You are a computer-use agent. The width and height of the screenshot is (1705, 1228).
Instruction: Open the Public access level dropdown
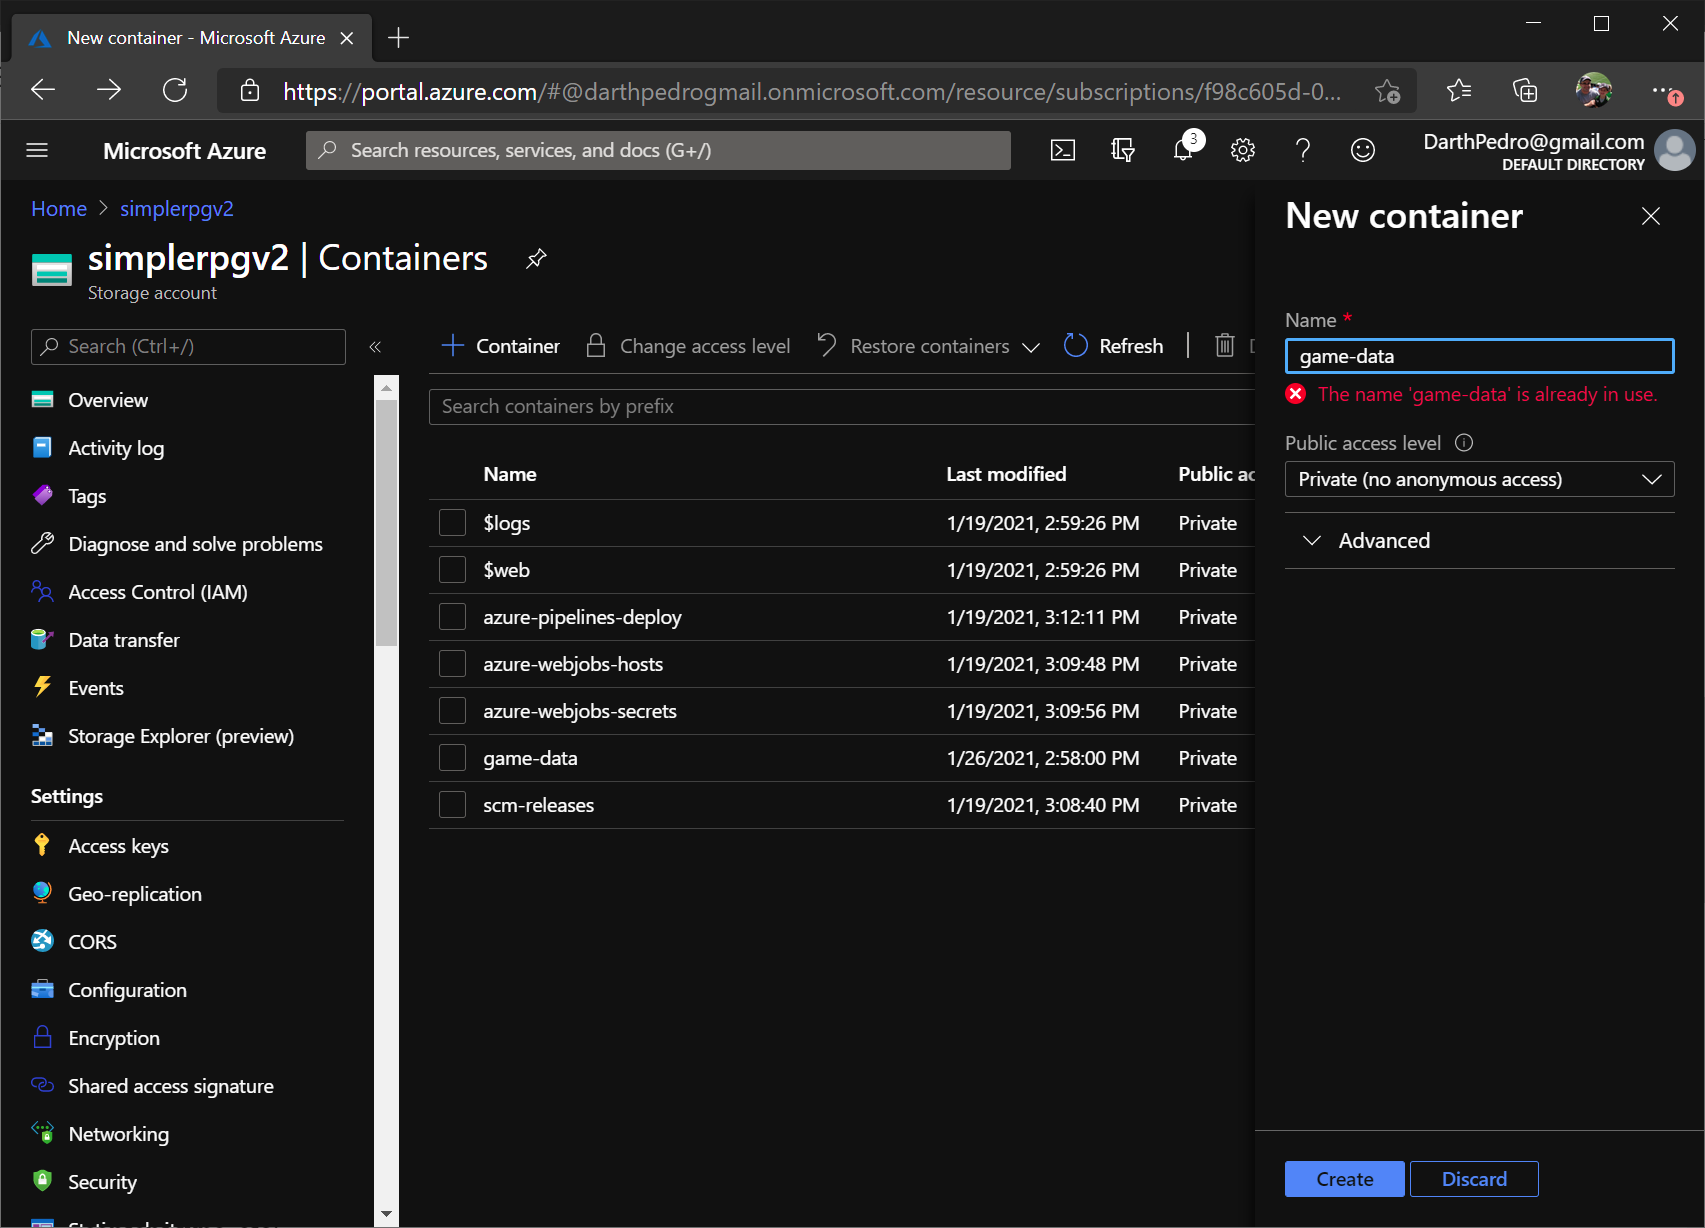pos(1479,479)
